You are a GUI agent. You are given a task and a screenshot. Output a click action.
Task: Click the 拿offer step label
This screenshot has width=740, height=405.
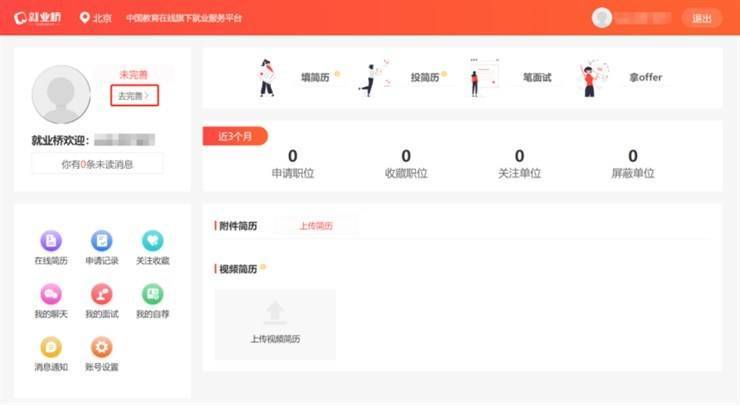coord(646,77)
